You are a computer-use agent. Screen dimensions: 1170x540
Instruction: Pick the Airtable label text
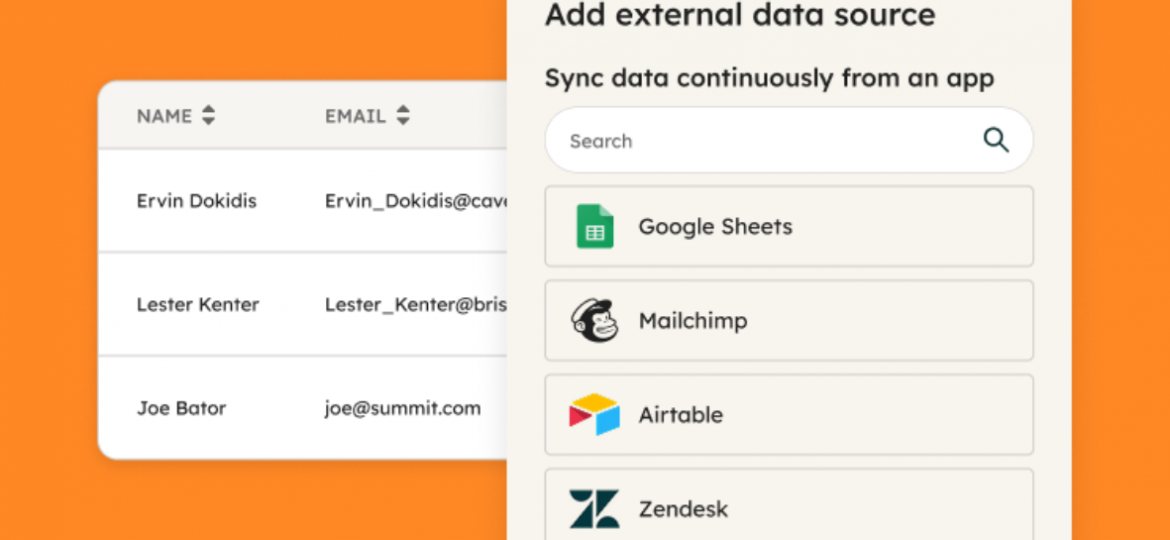point(680,415)
